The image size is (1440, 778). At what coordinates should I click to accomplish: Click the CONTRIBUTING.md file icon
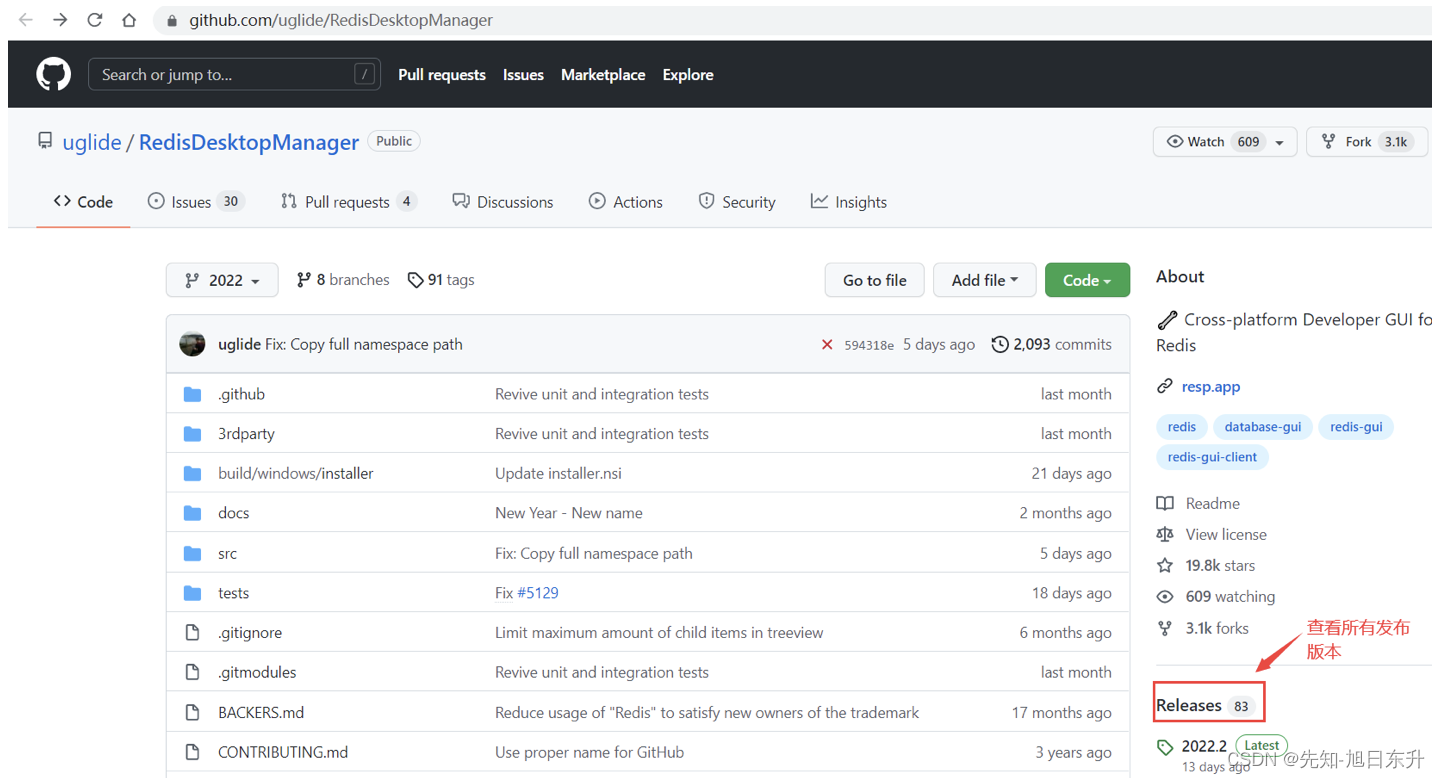pyautogui.click(x=193, y=752)
